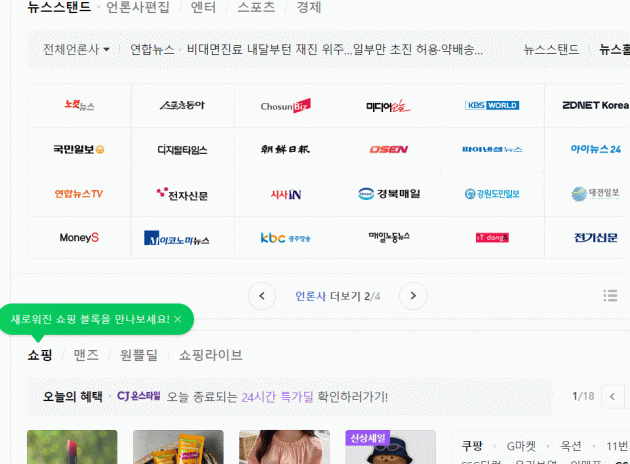Open the ChosunBiz publisher logo
This screenshot has width=630, height=464.
285,106
